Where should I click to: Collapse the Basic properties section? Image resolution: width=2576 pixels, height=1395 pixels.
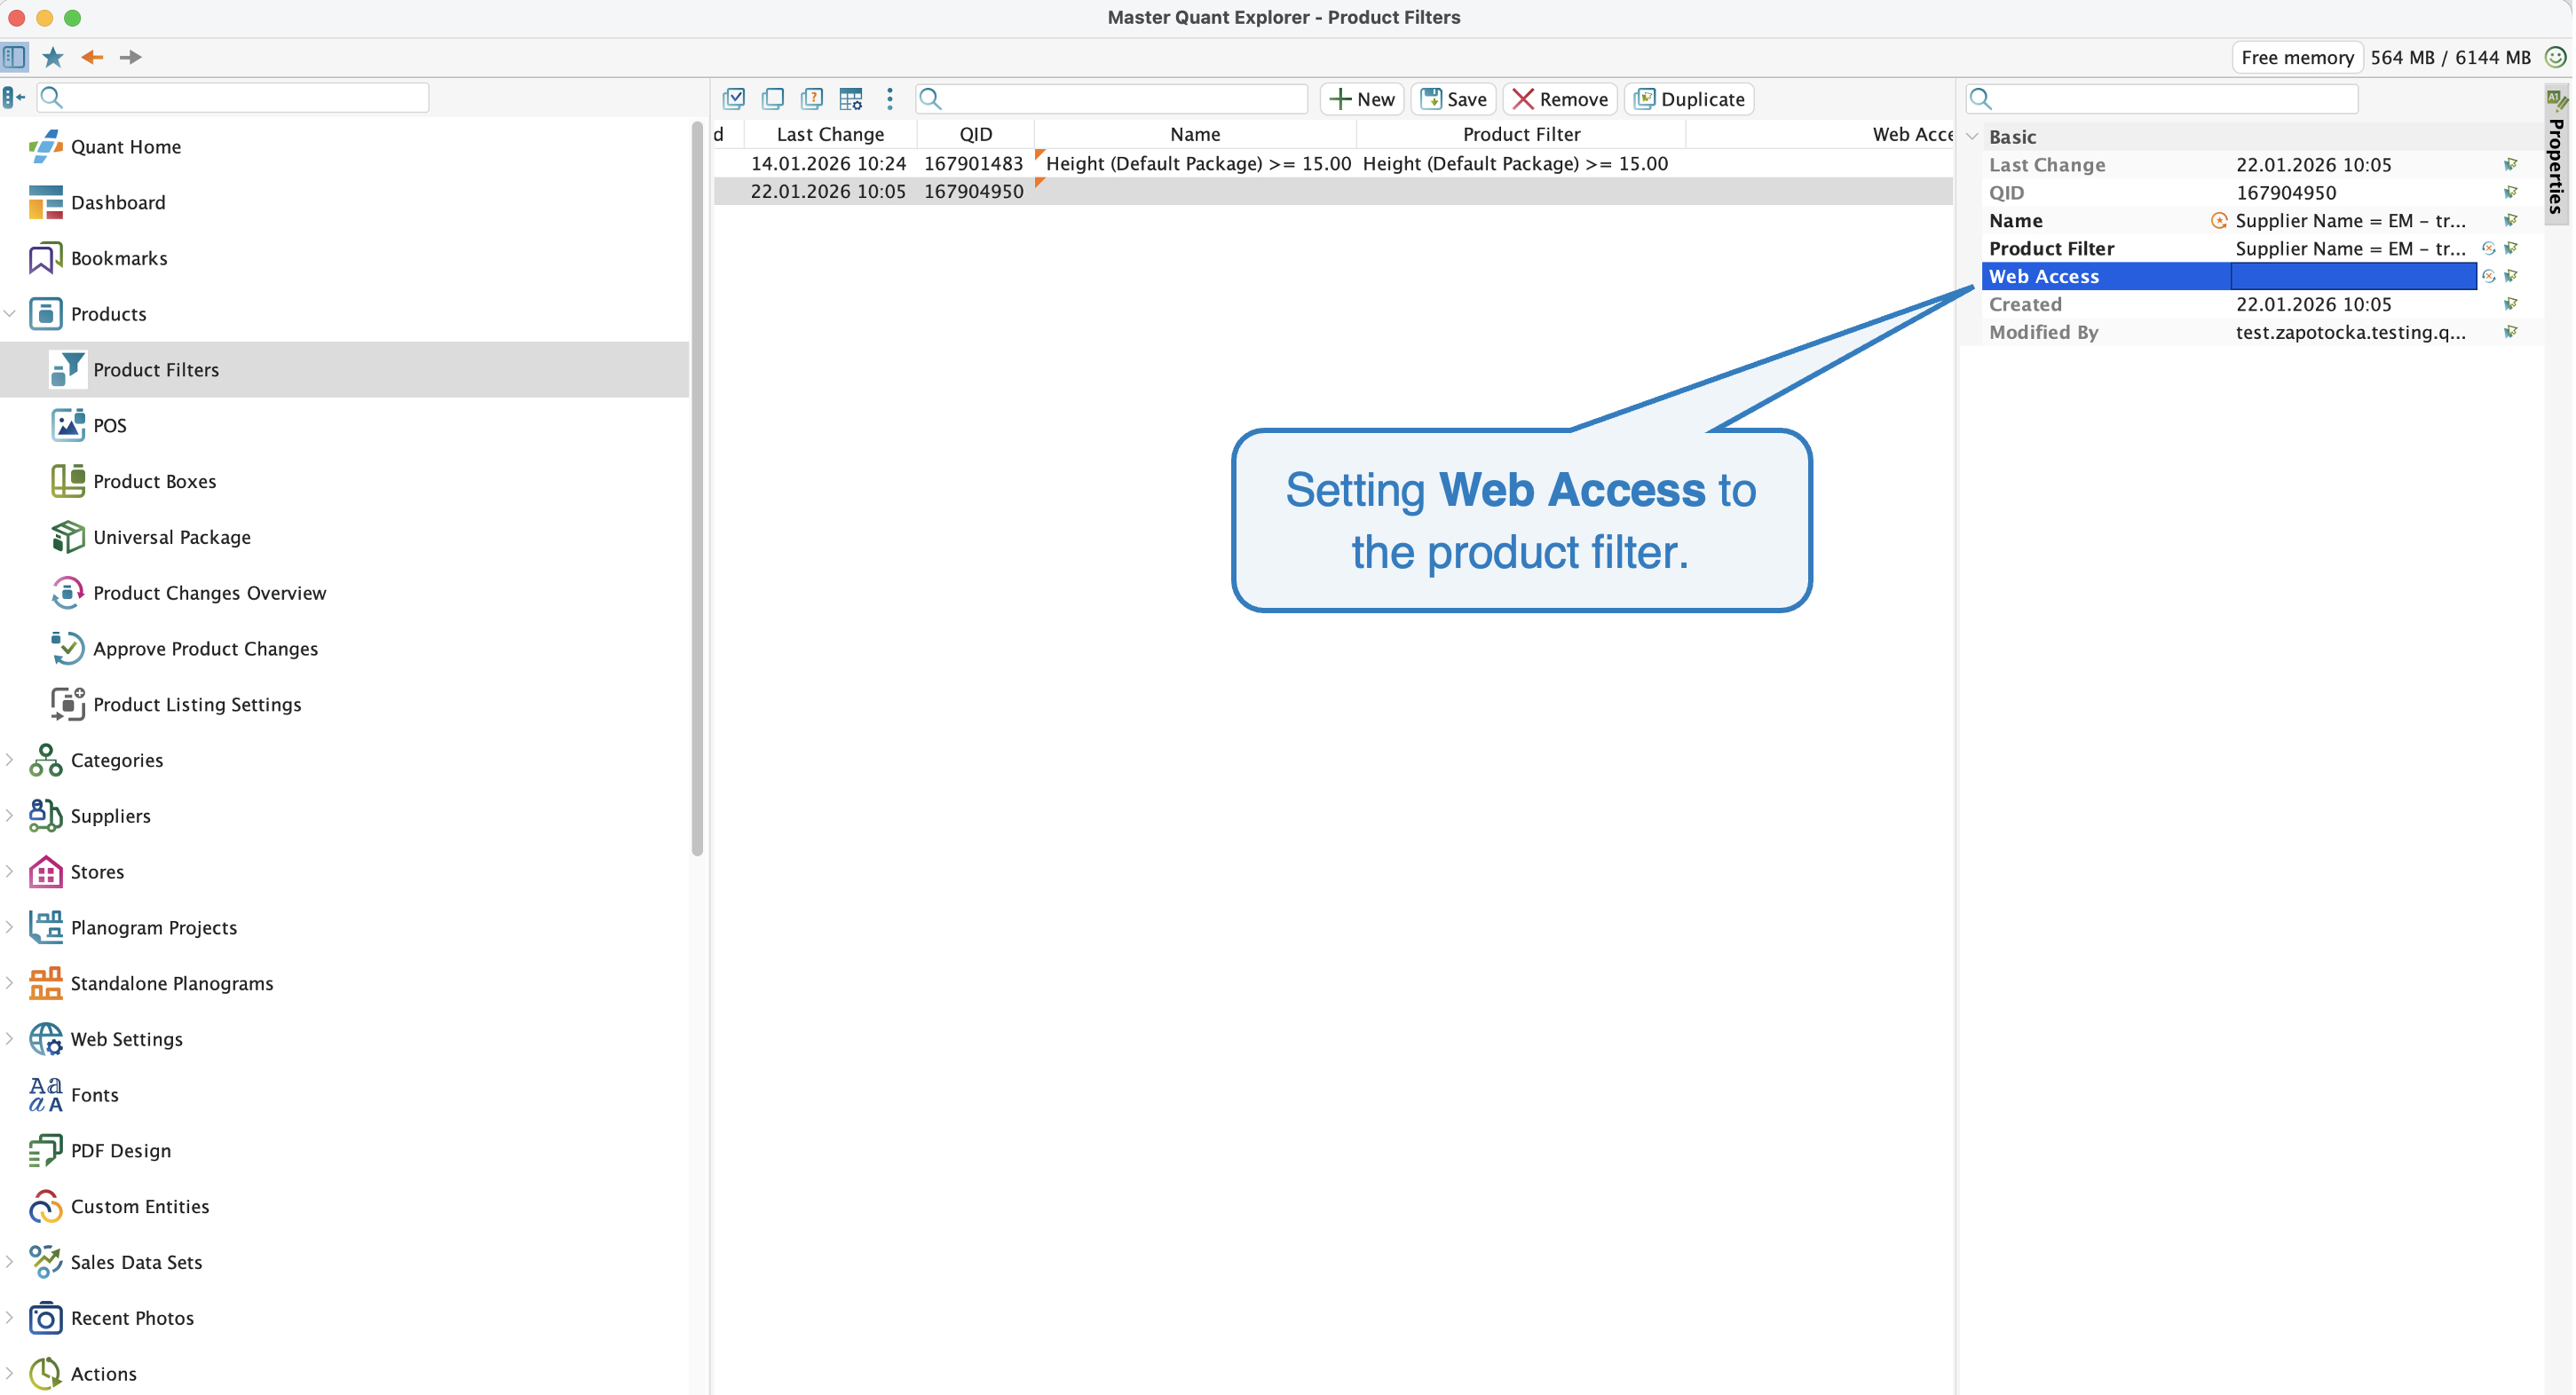click(1973, 136)
